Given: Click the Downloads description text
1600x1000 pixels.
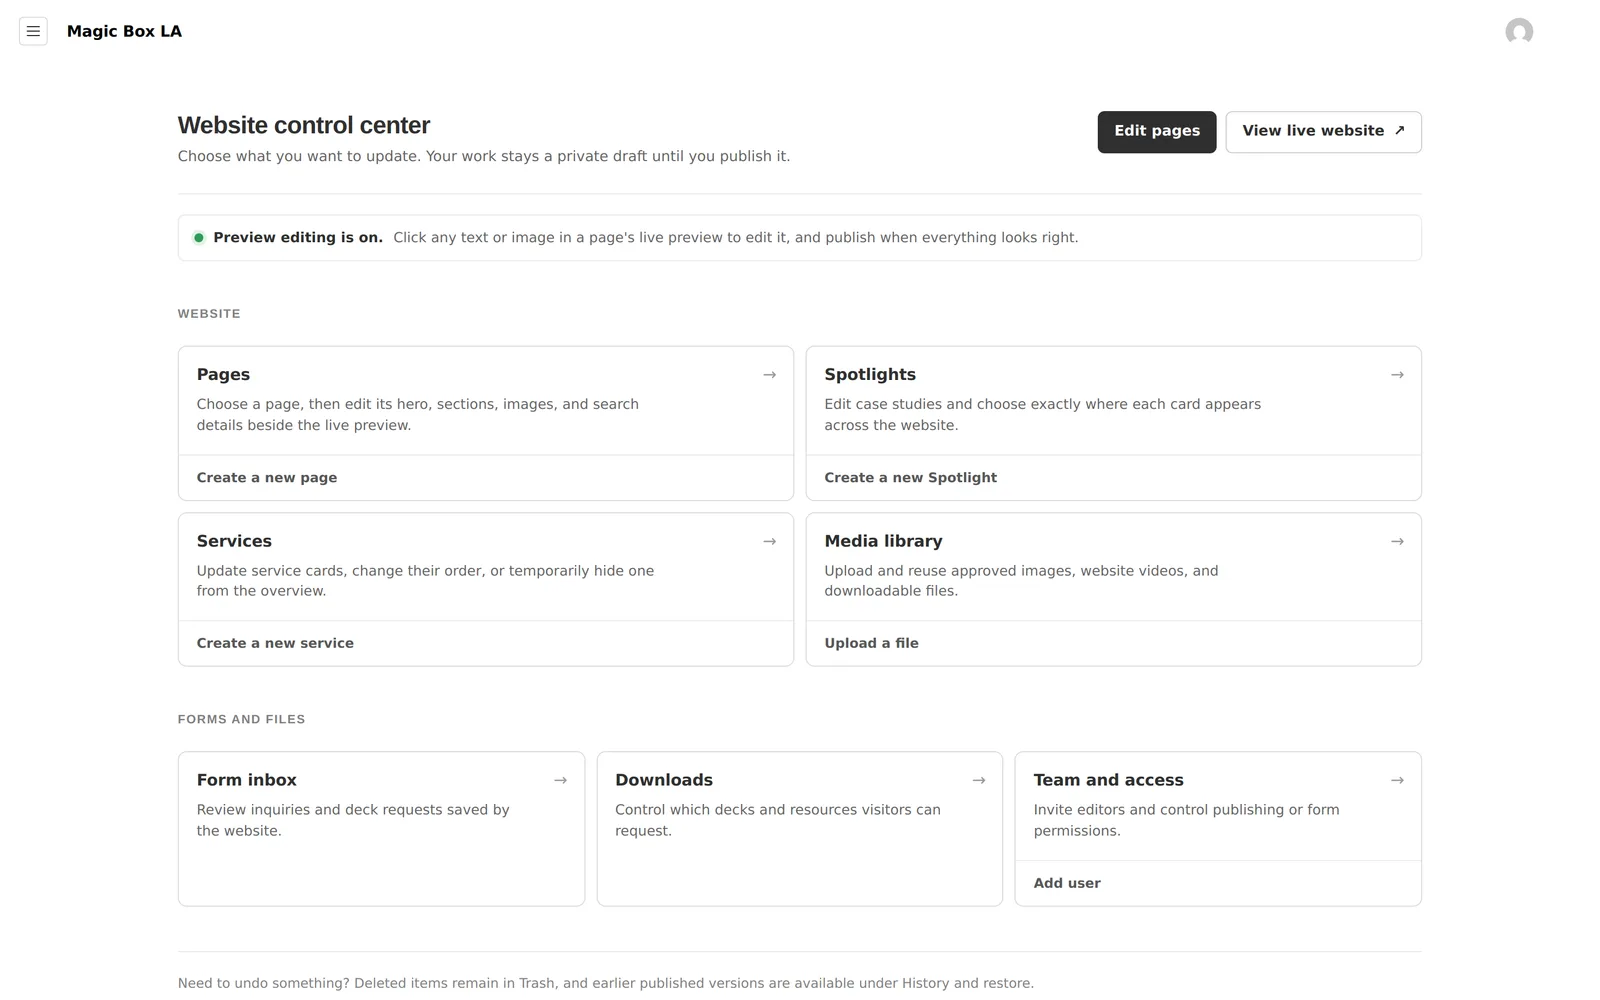Looking at the screenshot, I should click(778, 820).
